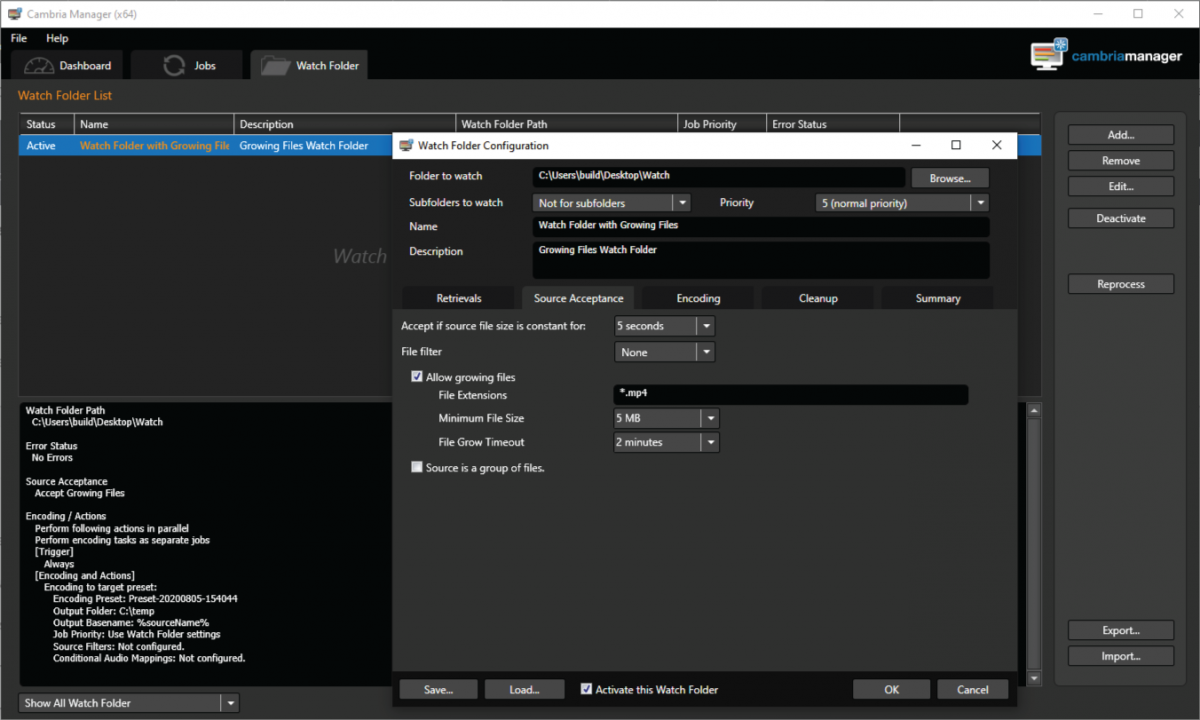Toggle Activate this Watch Folder checkbox
Image resolution: width=1200 pixels, height=720 pixels.
pyautogui.click(x=587, y=689)
